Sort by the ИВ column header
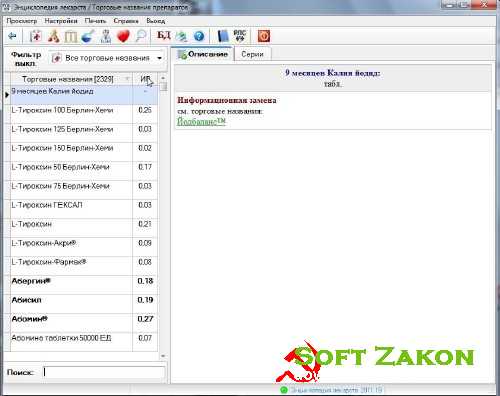Viewport: 500px width, 396px height. coord(145,79)
